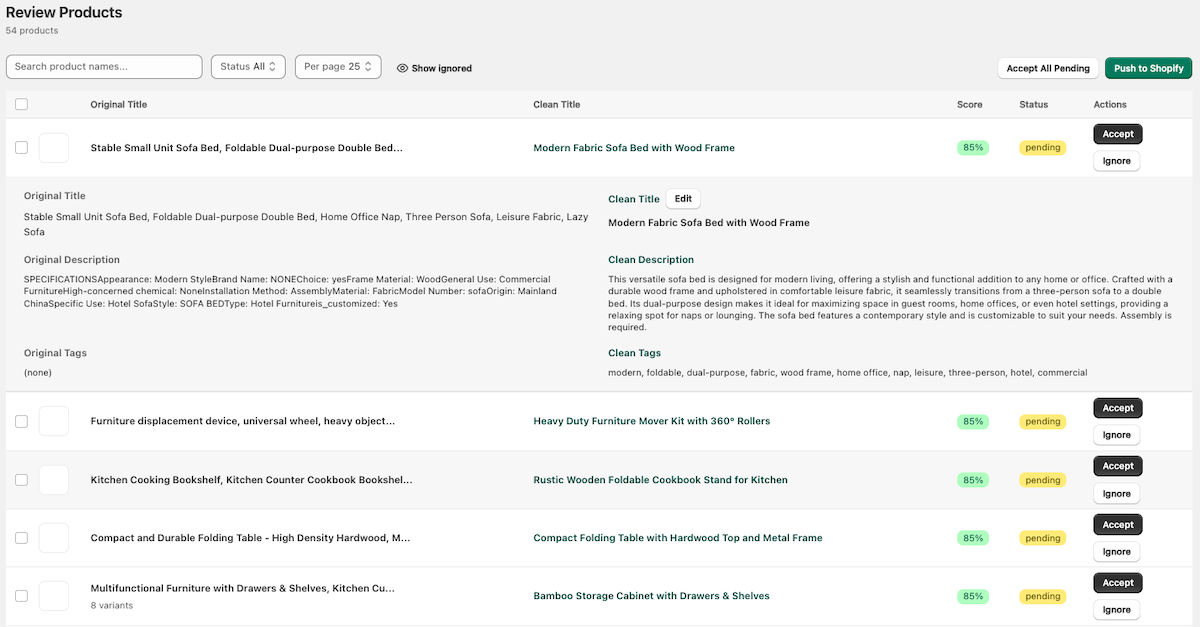
Task: Expand the Compact and Durable Folding Table row
Action: (250, 538)
